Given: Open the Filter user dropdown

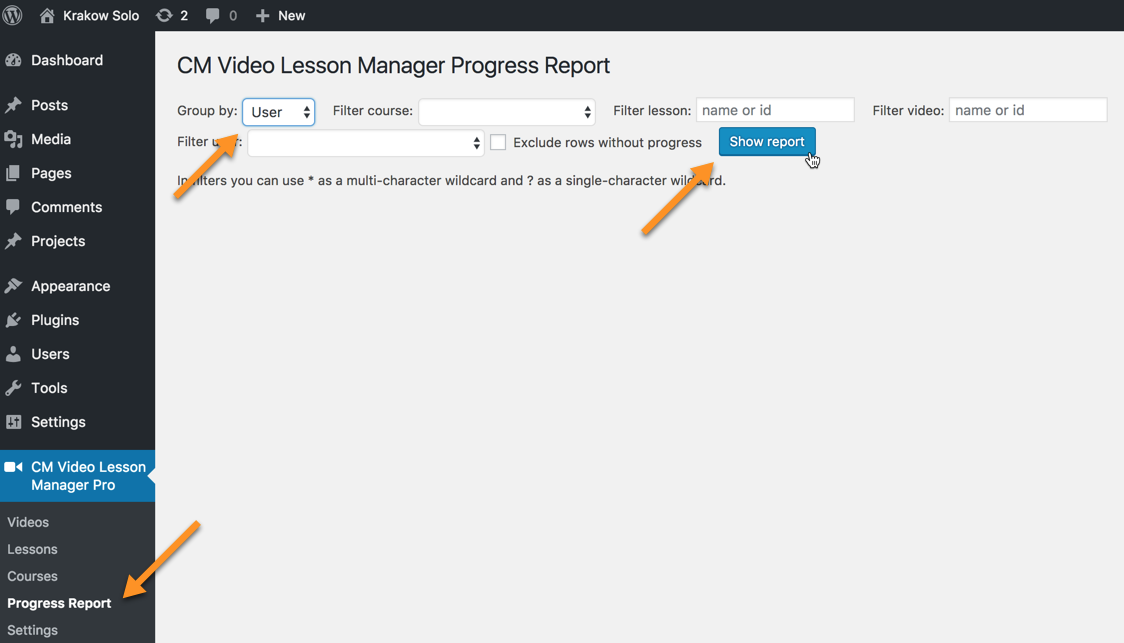Looking at the screenshot, I should (366, 143).
